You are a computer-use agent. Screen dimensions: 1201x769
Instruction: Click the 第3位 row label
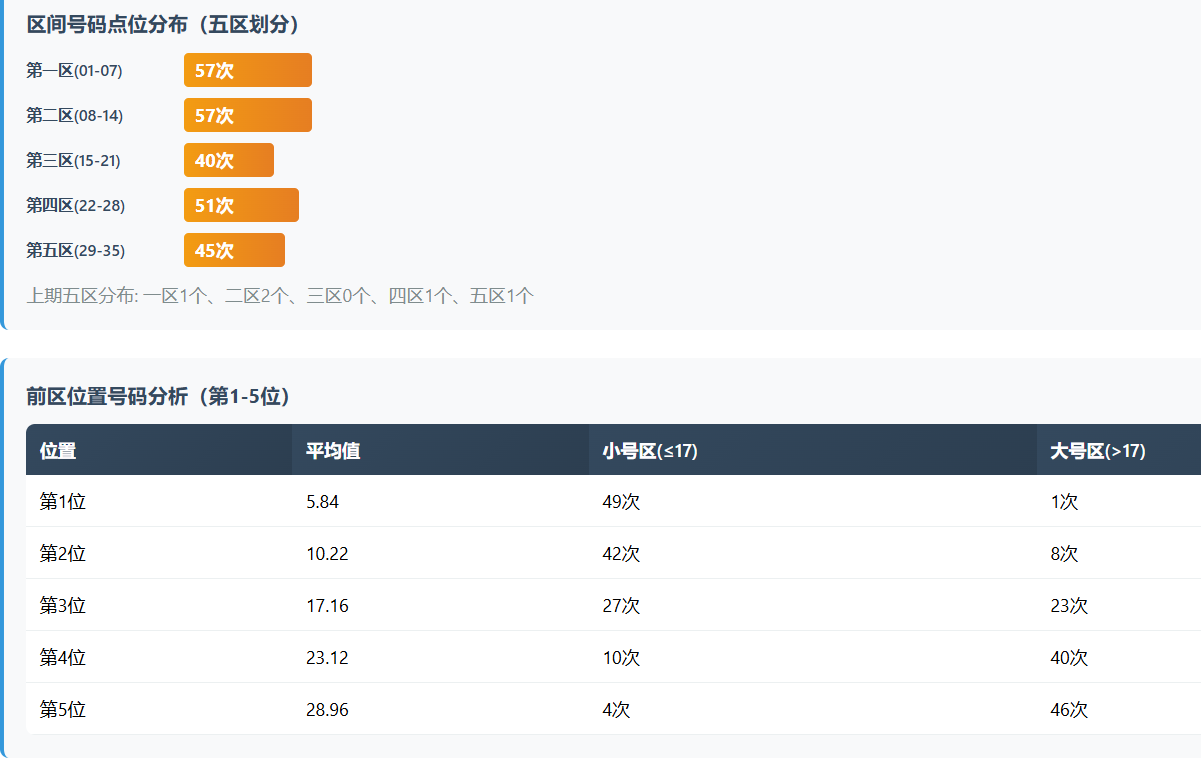(x=62, y=606)
